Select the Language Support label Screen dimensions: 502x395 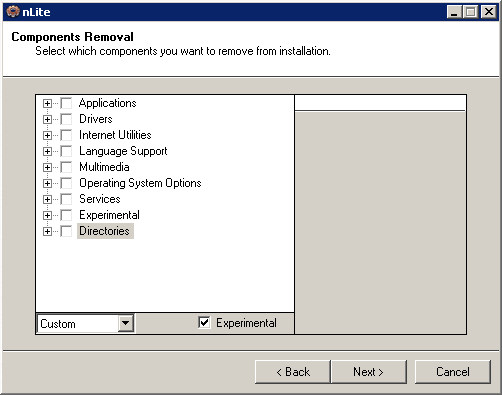[123, 151]
